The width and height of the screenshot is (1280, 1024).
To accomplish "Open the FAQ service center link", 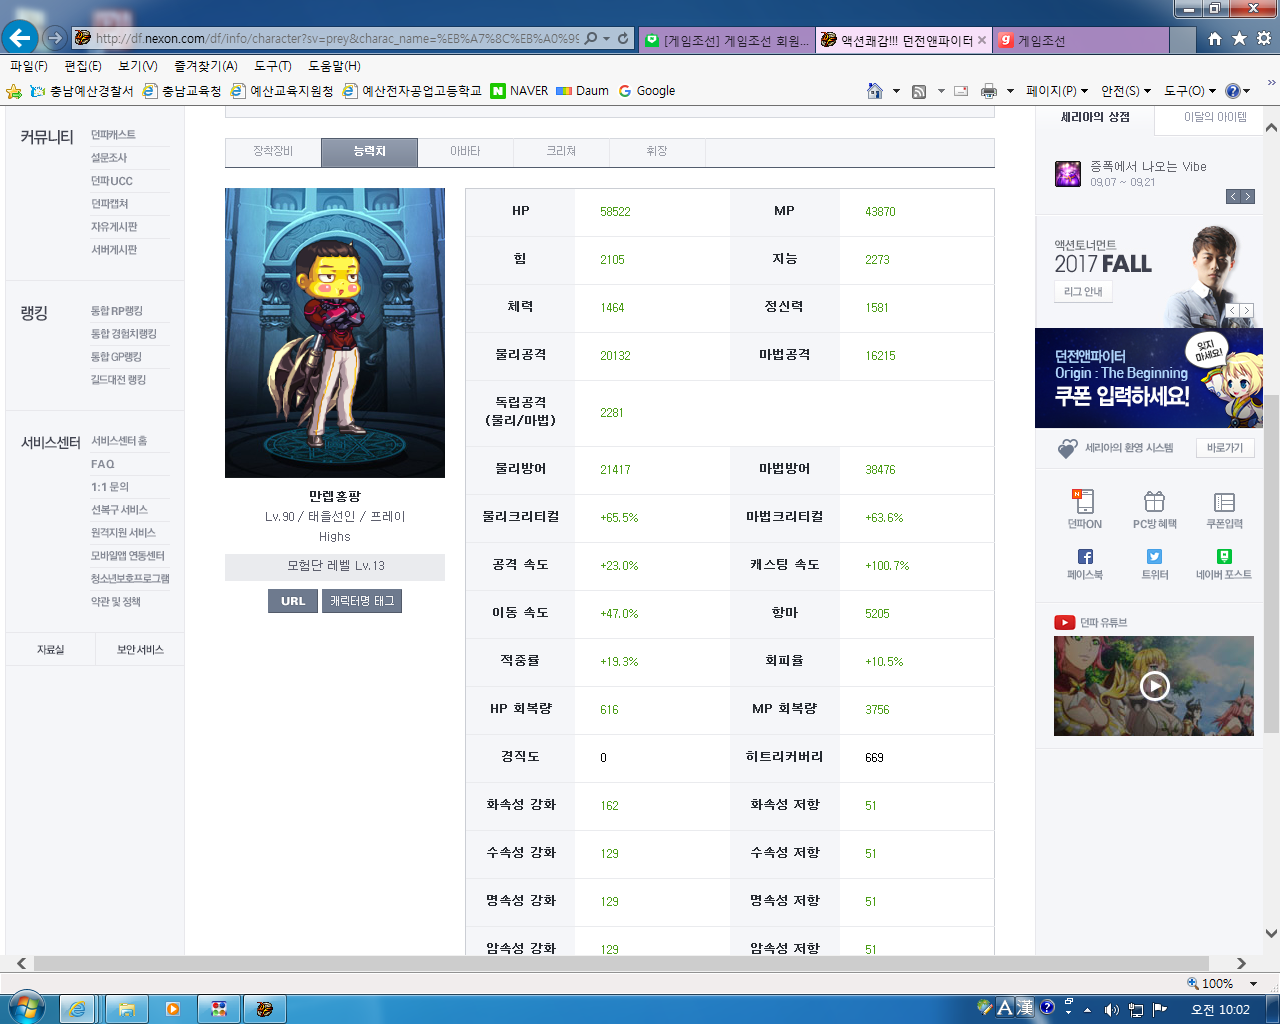I will [103, 464].
